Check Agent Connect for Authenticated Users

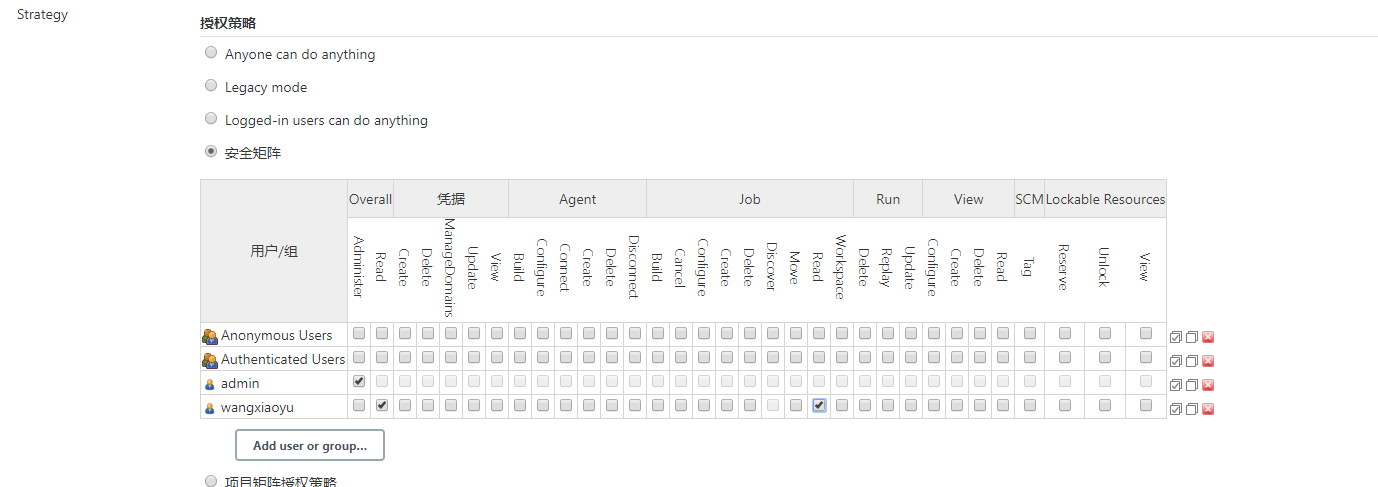[x=566, y=357]
